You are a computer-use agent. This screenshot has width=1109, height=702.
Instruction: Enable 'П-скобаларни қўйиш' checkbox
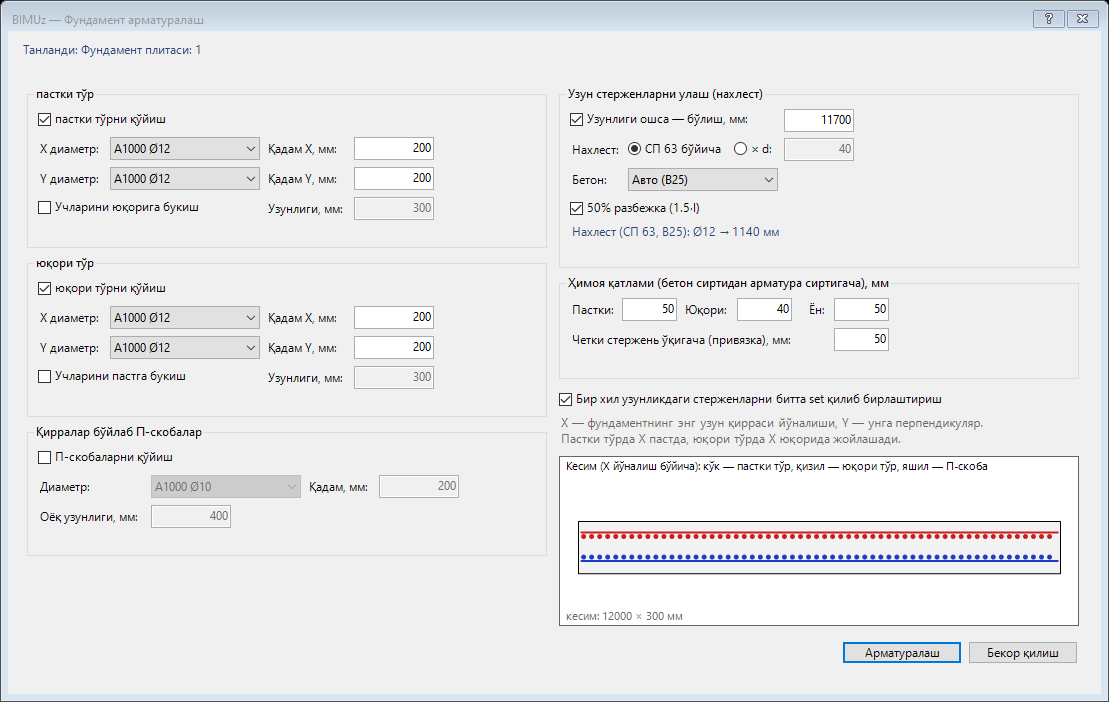pyautogui.click(x=45, y=457)
